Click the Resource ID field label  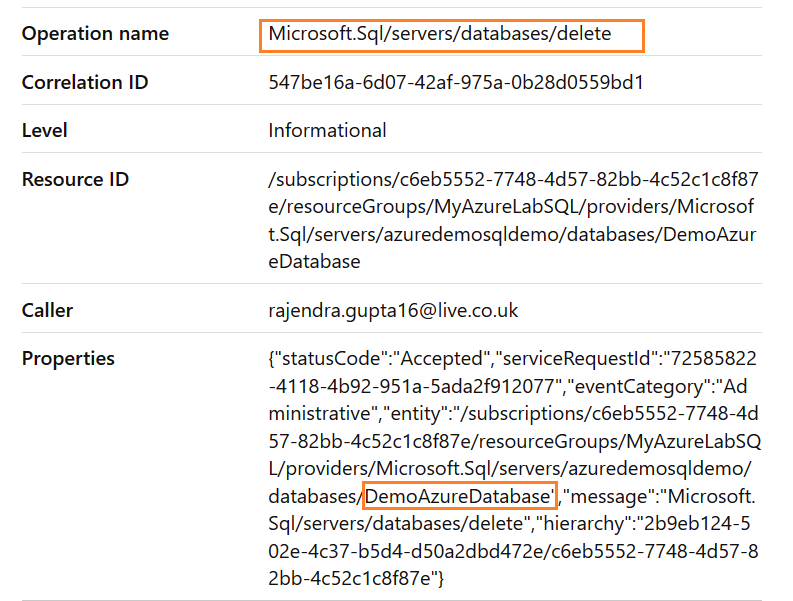75,180
